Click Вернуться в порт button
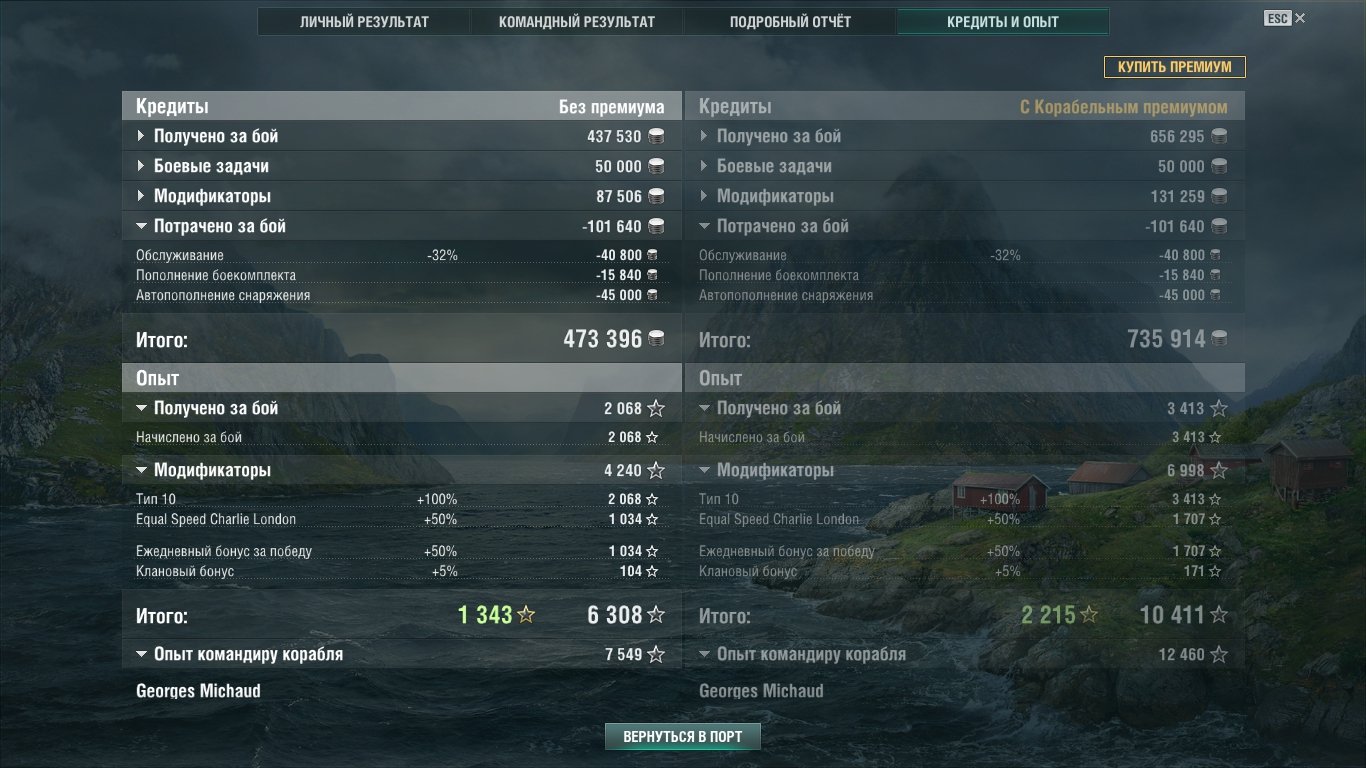 click(x=683, y=737)
